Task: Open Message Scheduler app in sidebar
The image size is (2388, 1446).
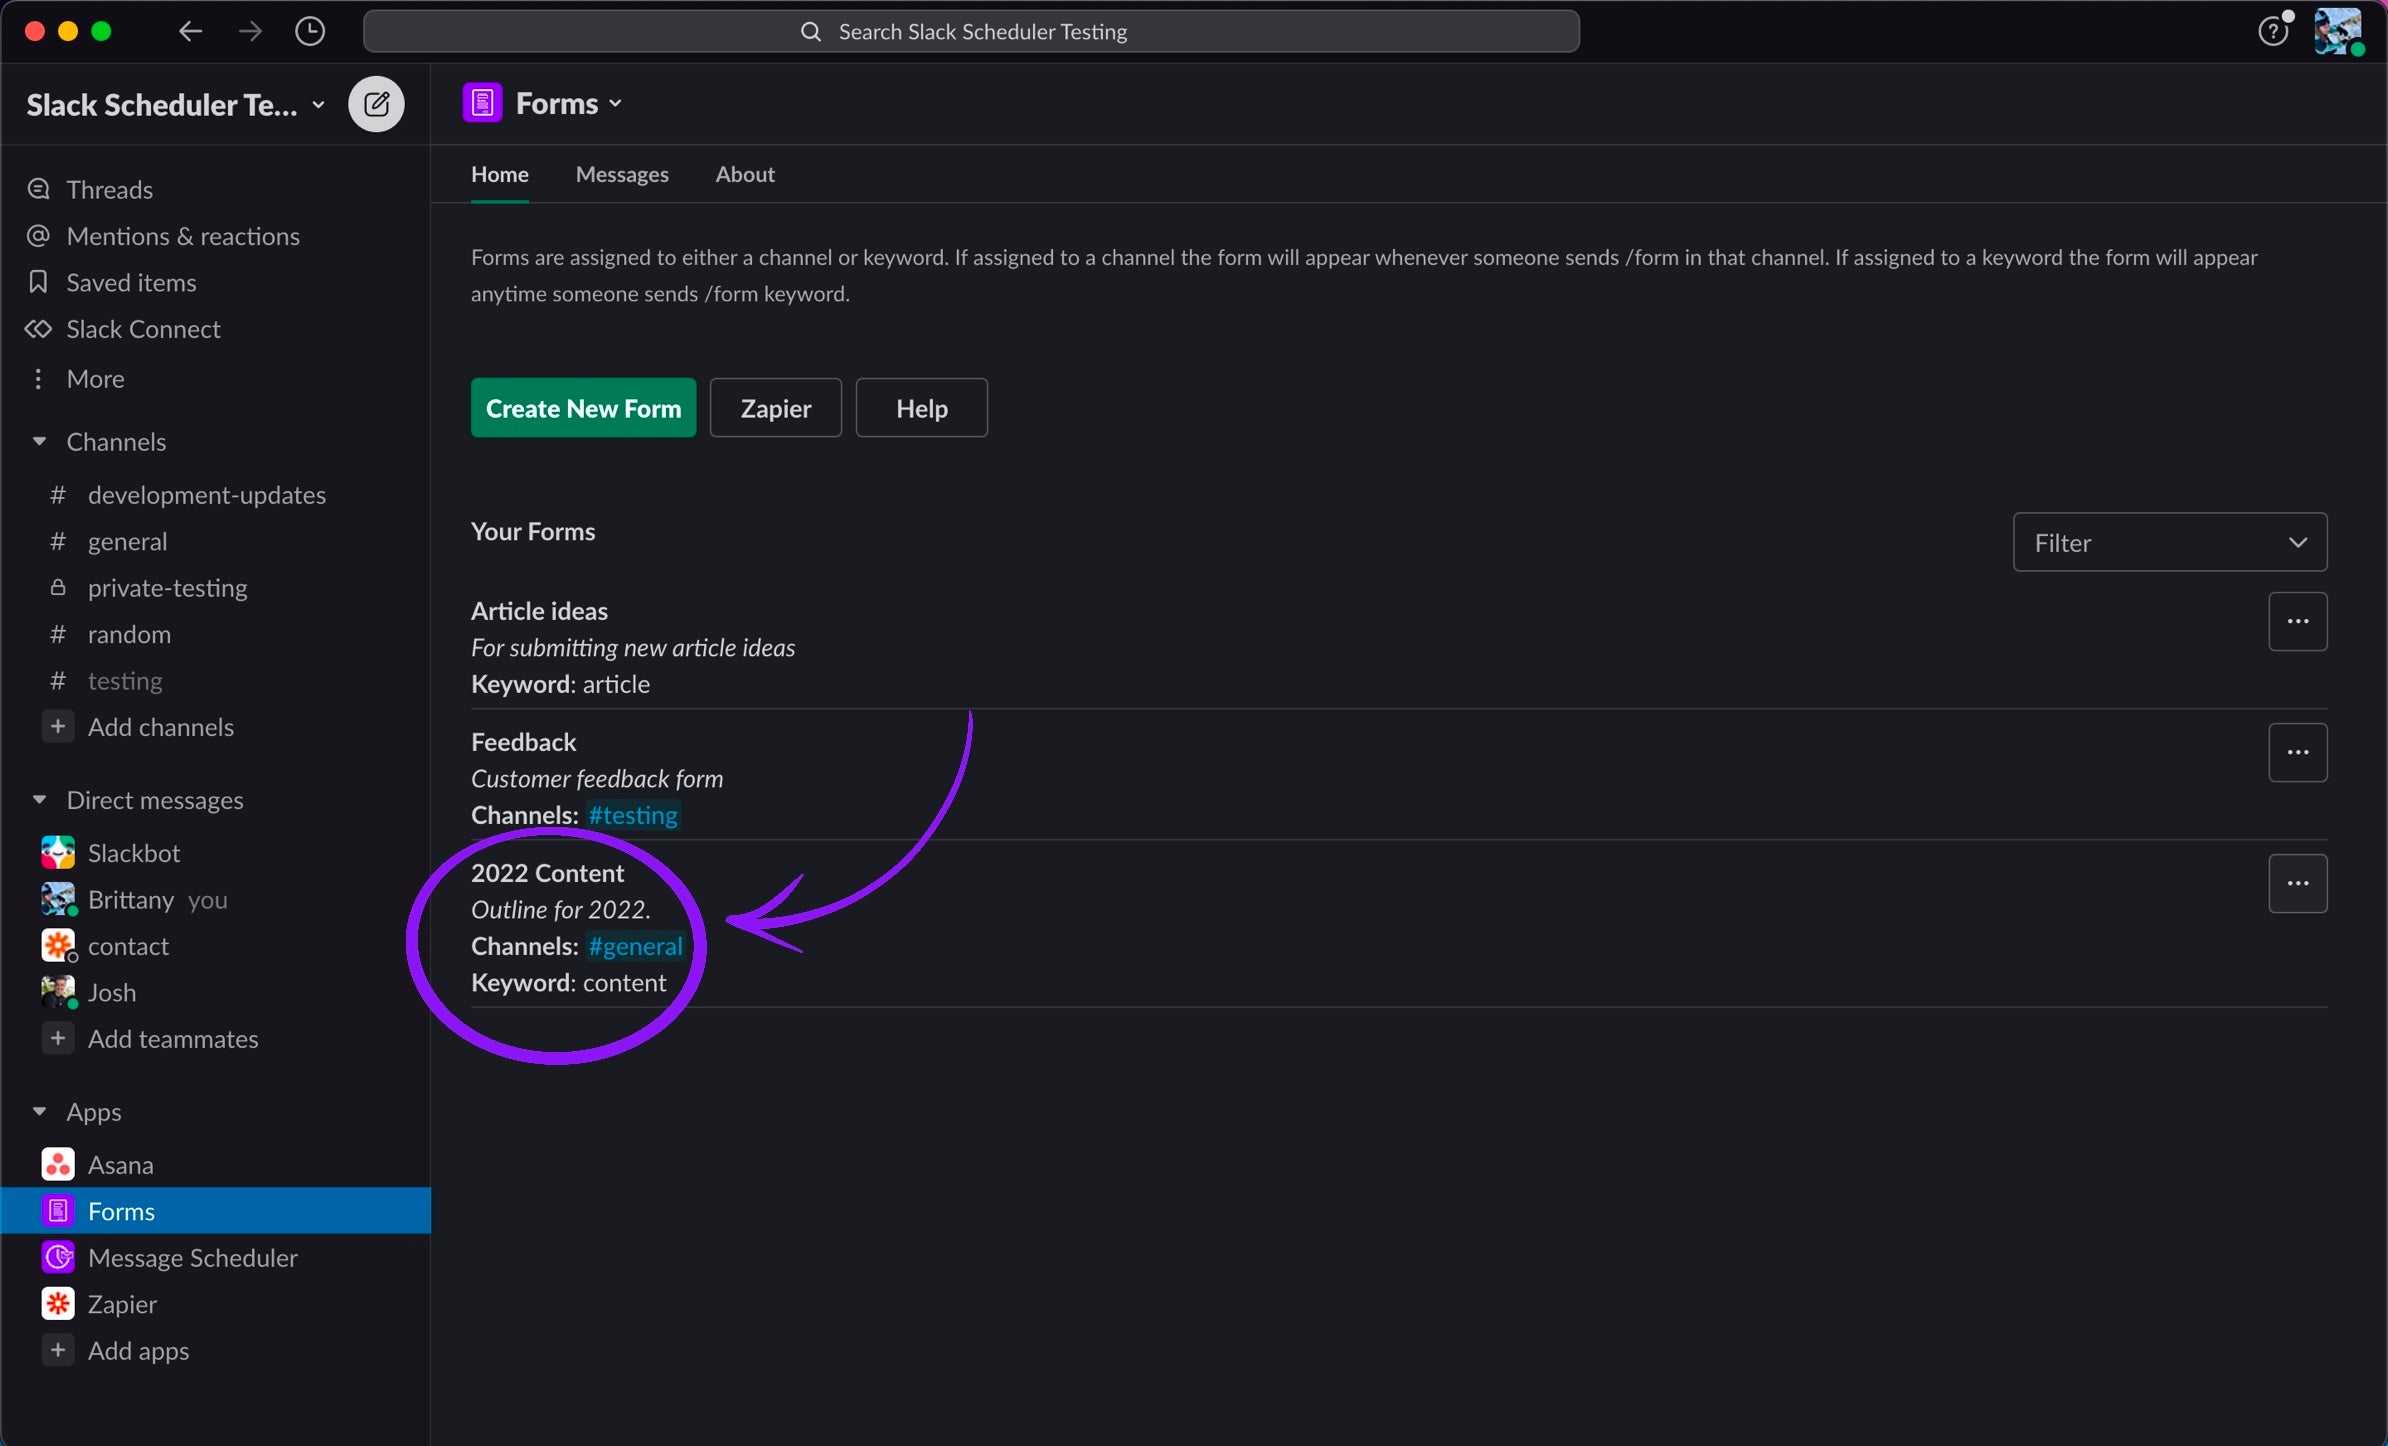Action: (192, 1258)
